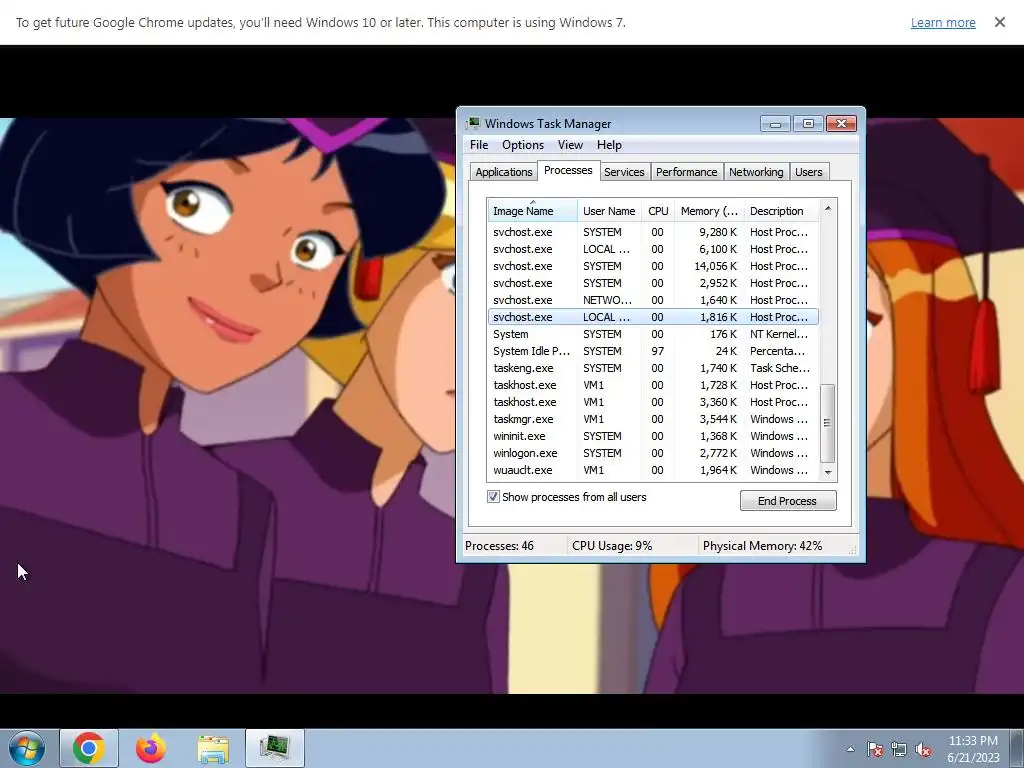Select the System process row
Image resolution: width=1024 pixels, height=768 pixels.
653,334
